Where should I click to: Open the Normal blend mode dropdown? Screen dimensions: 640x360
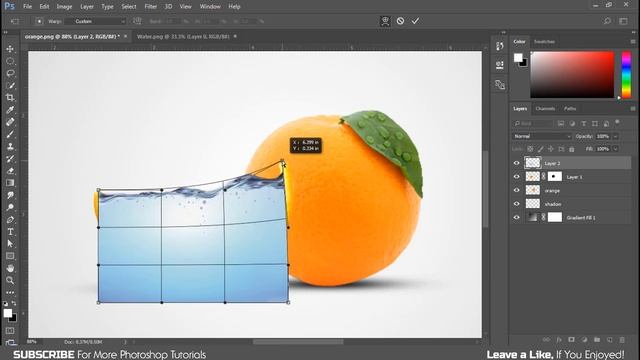(542, 136)
